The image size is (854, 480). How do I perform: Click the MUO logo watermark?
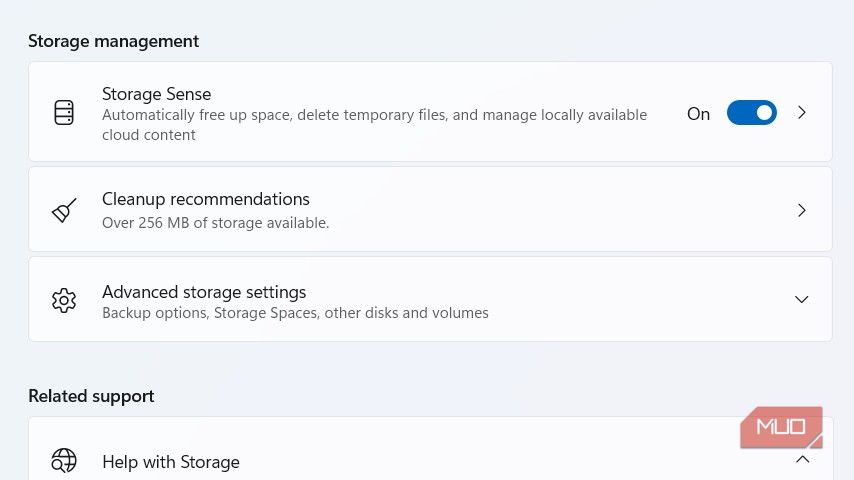(x=781, y=427)
